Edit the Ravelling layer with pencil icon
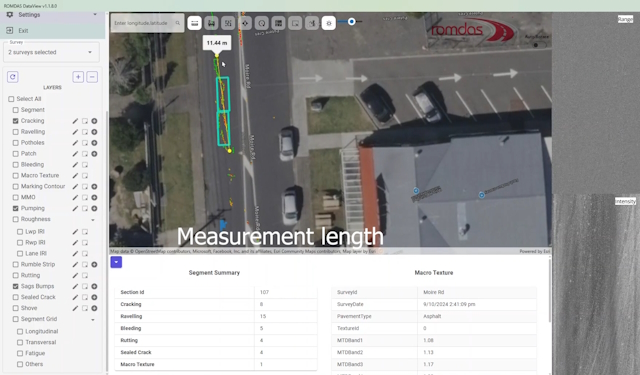 (x=75, y=132)
